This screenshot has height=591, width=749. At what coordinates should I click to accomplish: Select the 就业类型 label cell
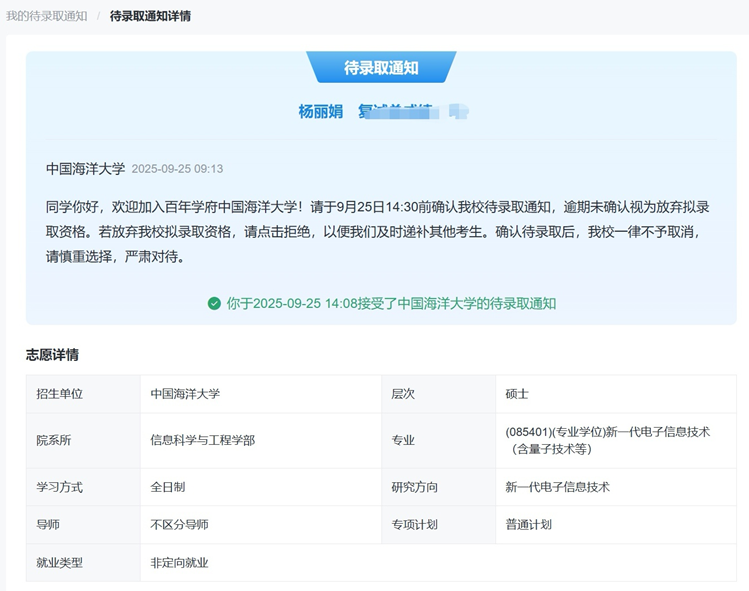pos(84,563)
